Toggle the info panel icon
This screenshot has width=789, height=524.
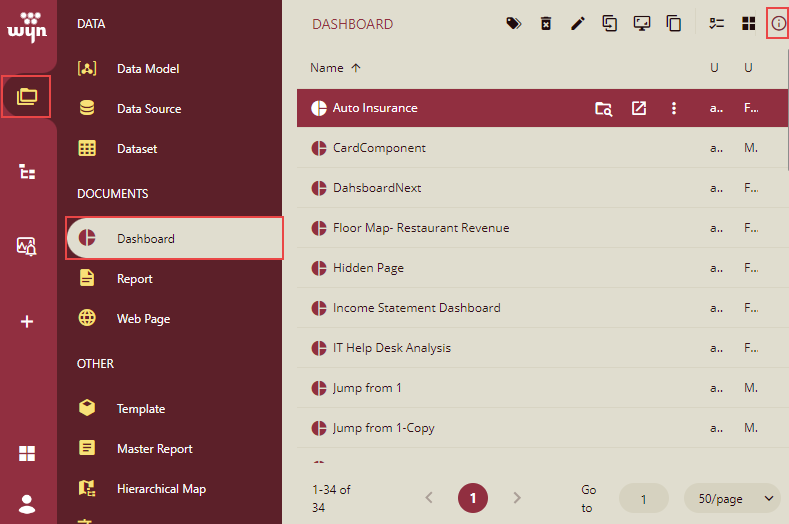pos(778,23)
